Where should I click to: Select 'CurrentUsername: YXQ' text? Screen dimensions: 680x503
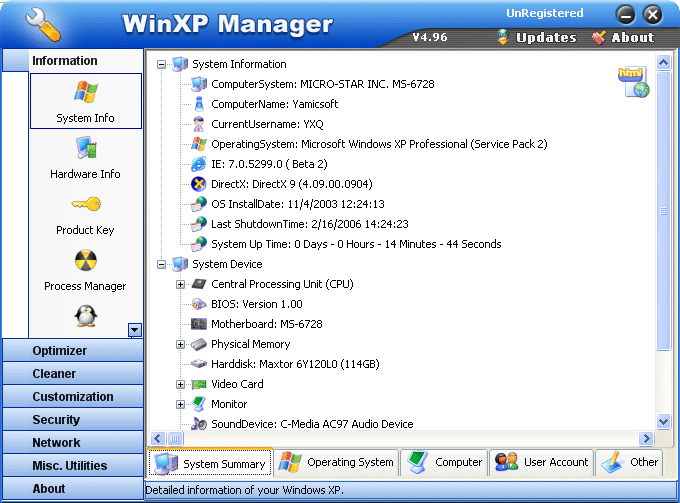(x=267, y=124)
